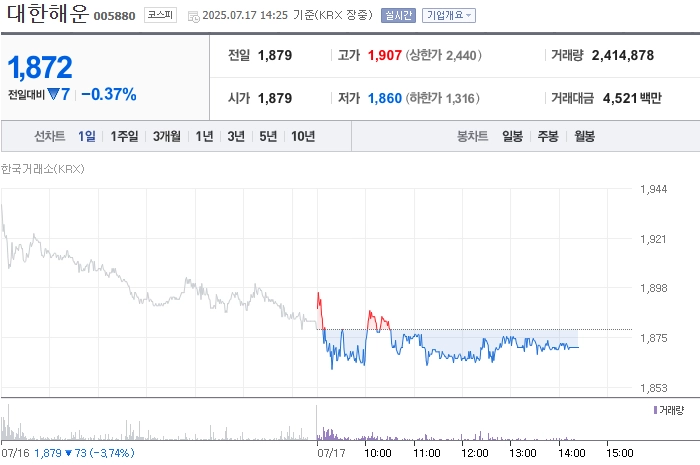Click the 1,853 price axis label

tap(654, 388)
